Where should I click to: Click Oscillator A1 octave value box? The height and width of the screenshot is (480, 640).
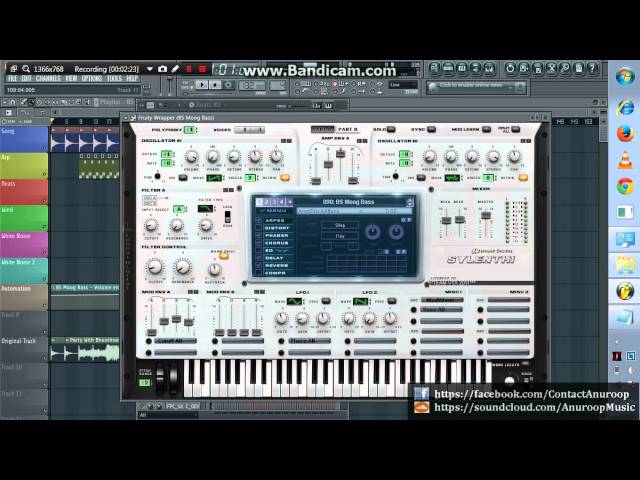[x=167, y=154]
